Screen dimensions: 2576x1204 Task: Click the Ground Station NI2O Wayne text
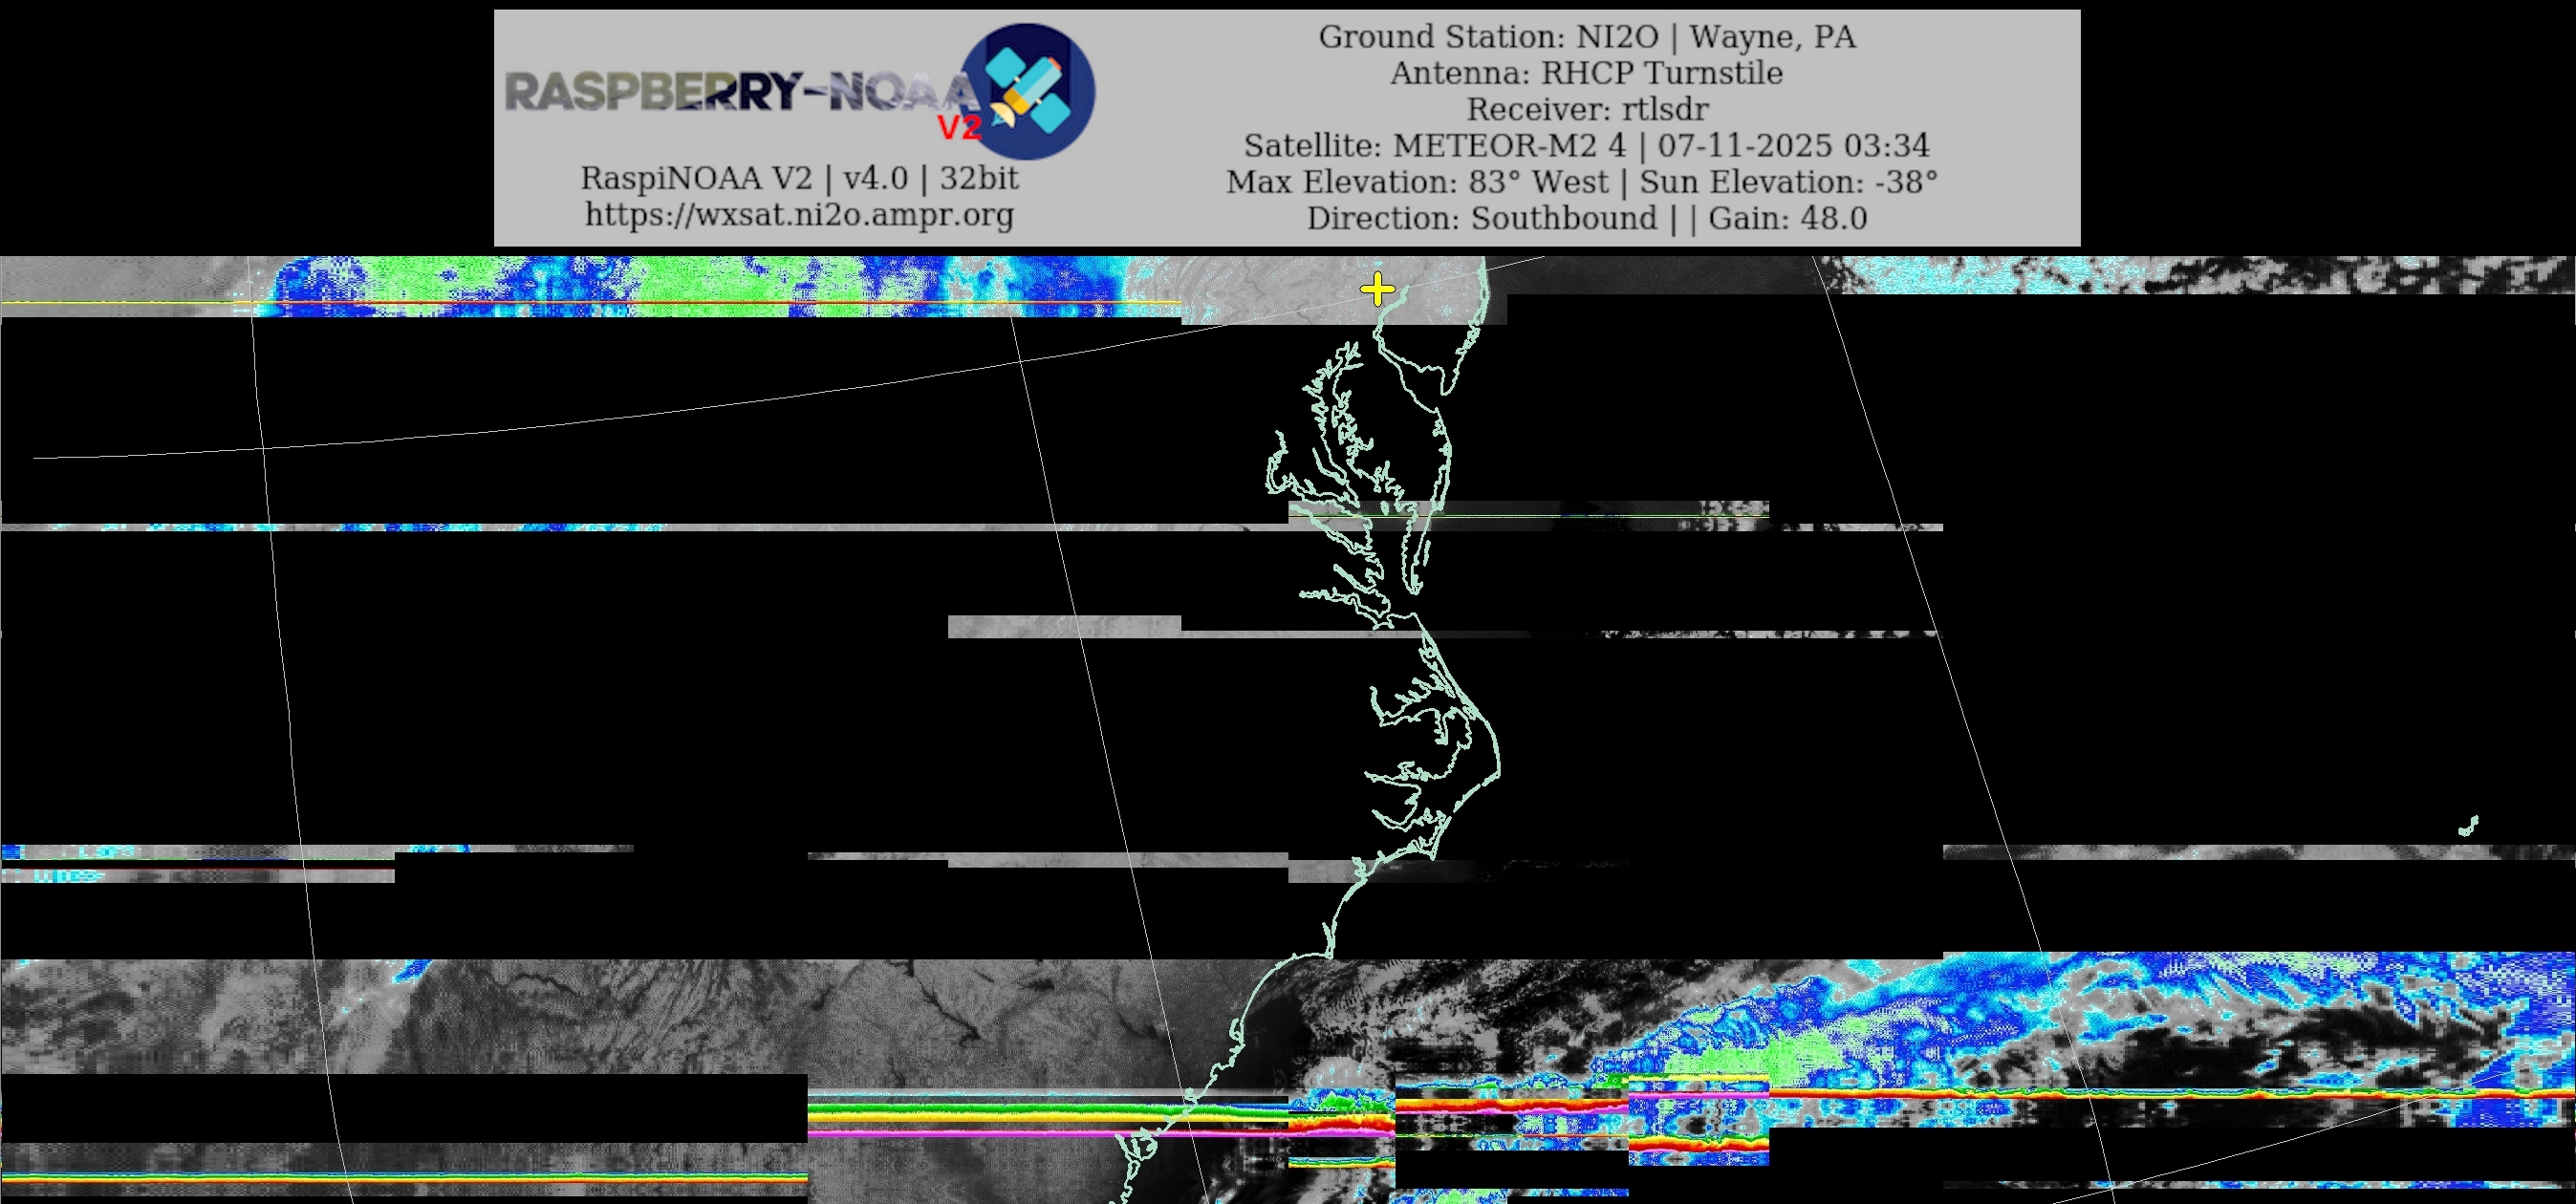[1586, 37]
